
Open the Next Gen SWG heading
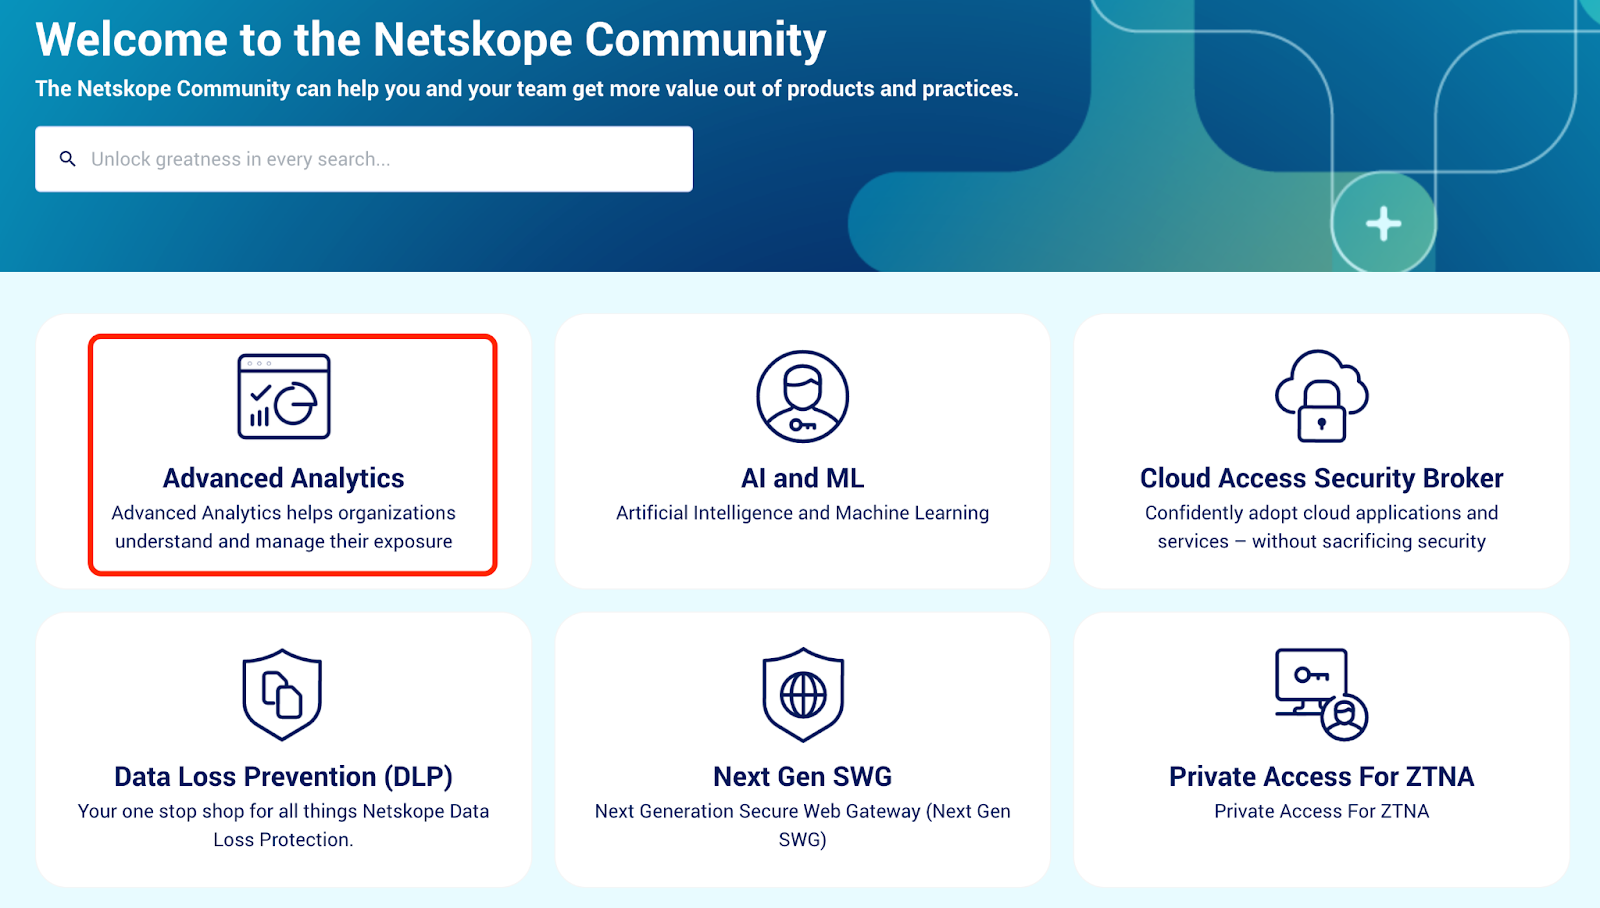tap(803, 777)
